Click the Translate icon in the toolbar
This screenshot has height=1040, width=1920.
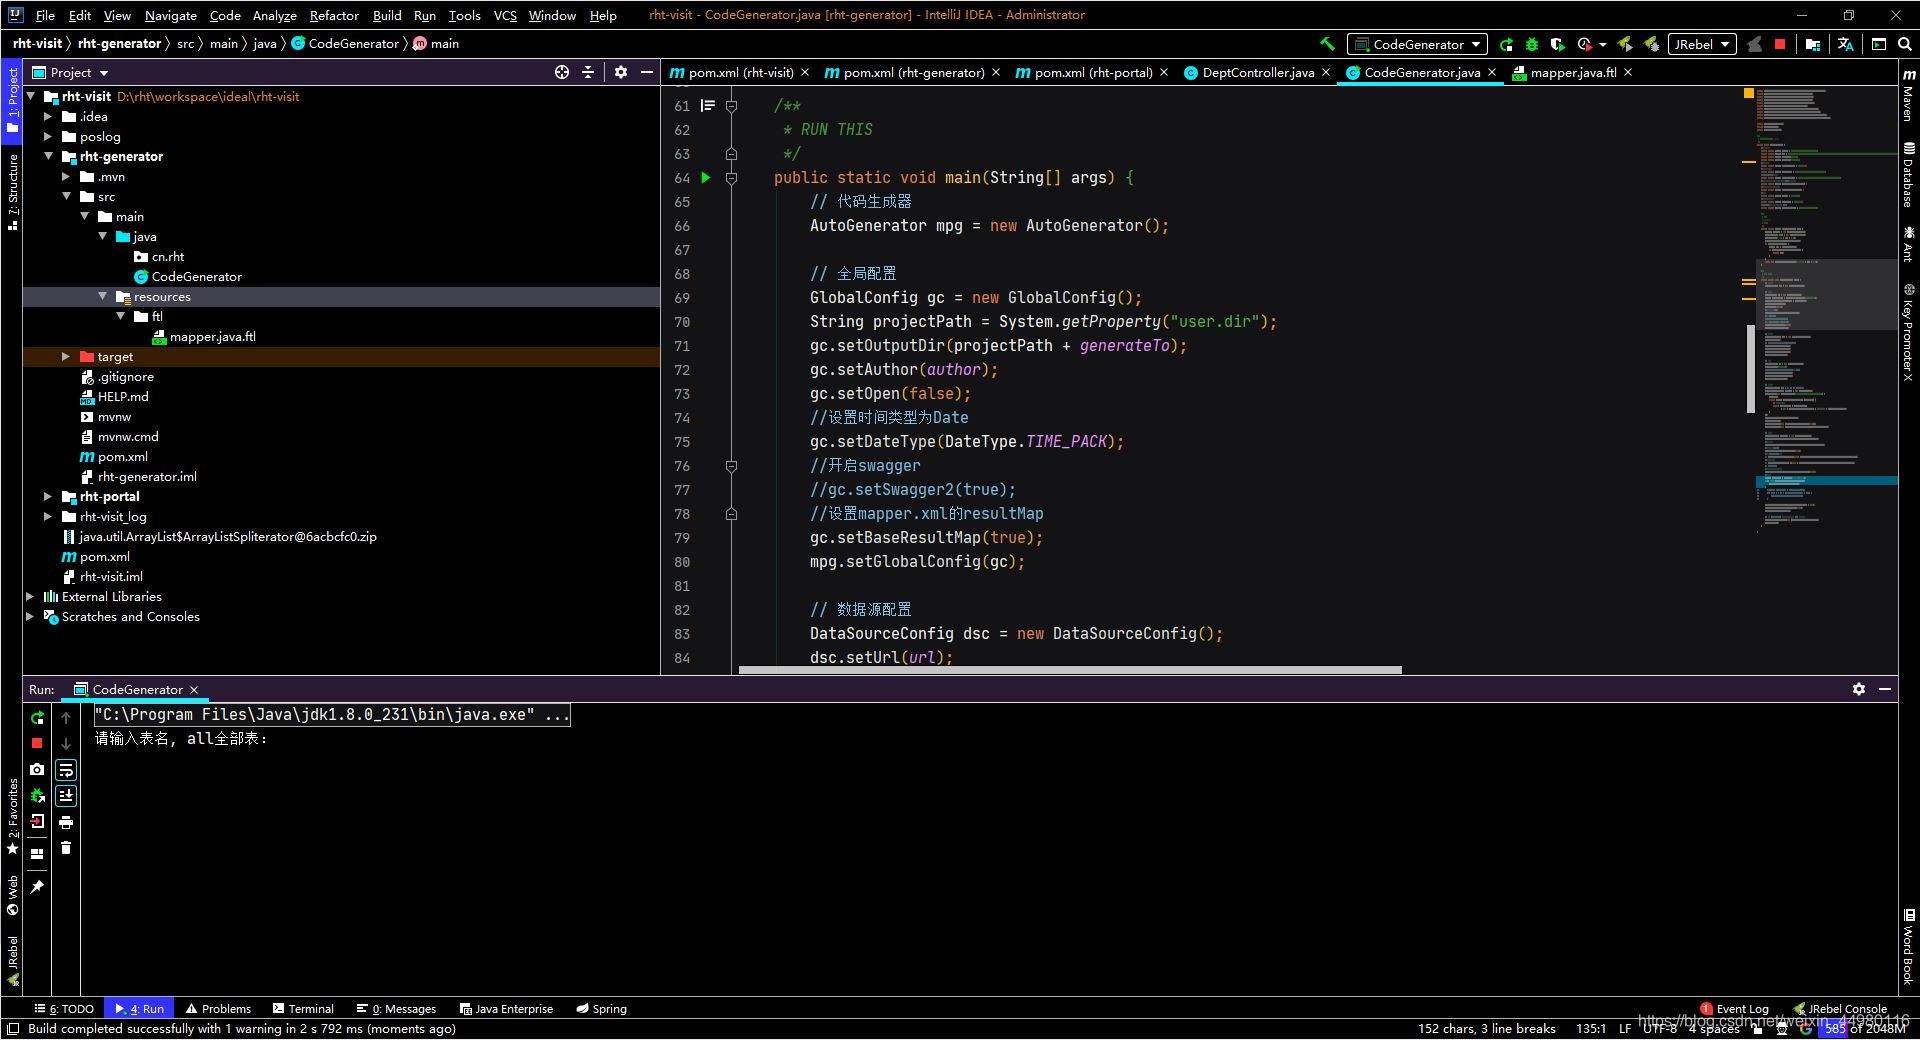coord(1845,44)
